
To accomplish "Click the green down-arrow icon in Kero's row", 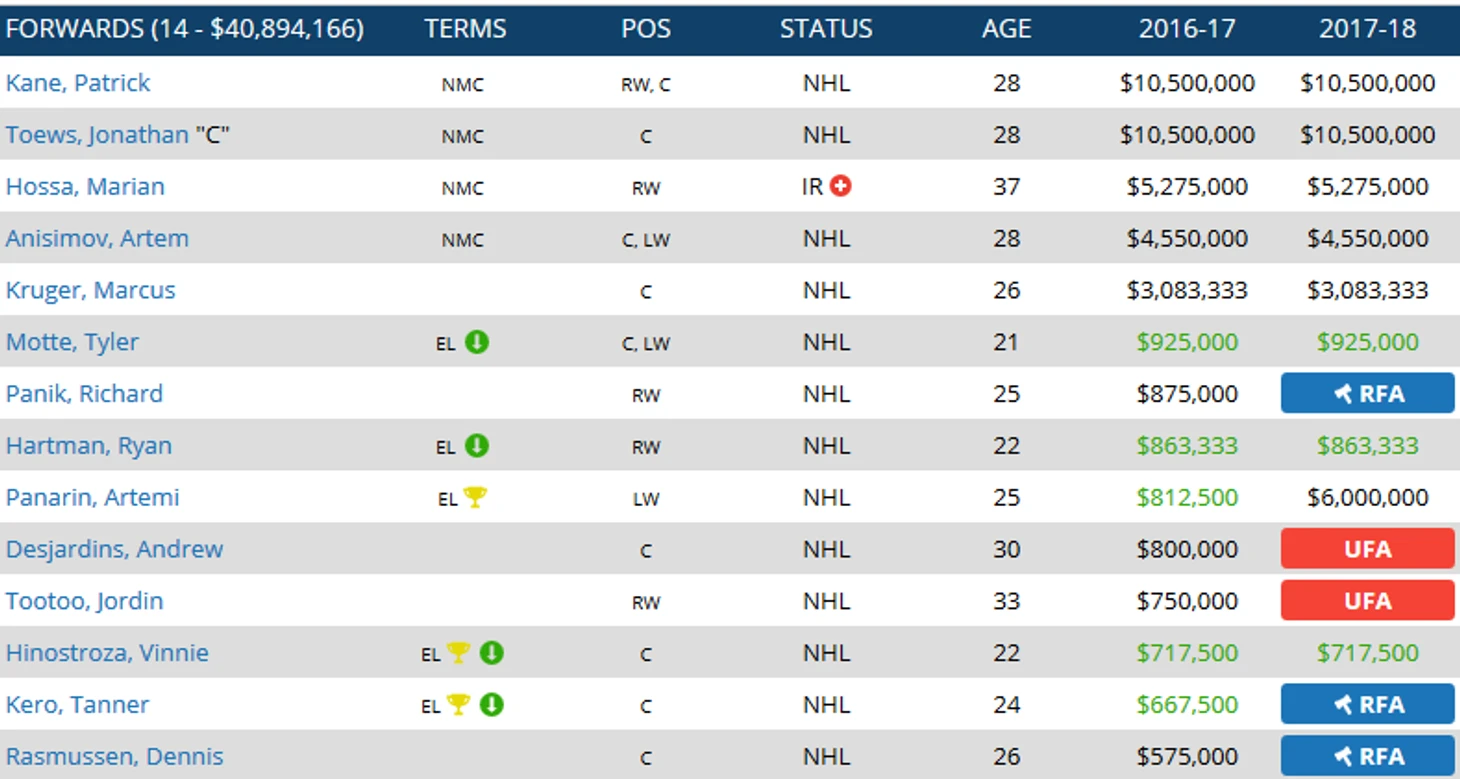I will [x=491, y=705].
